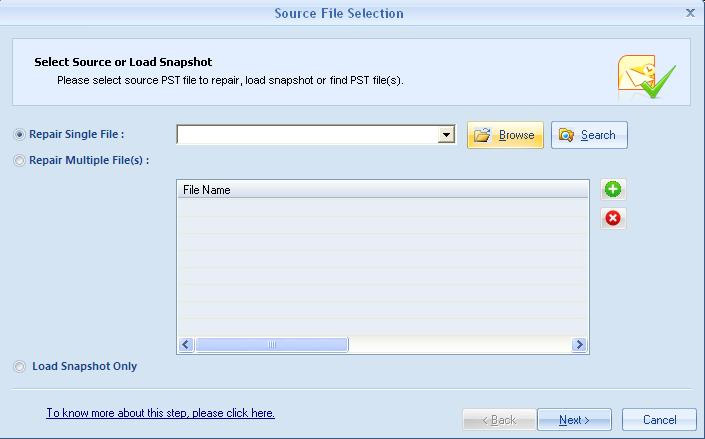Click the Browse folder button
Image resolution: width=705 pixels, height=439 pixels.
[x=505, y=135]
